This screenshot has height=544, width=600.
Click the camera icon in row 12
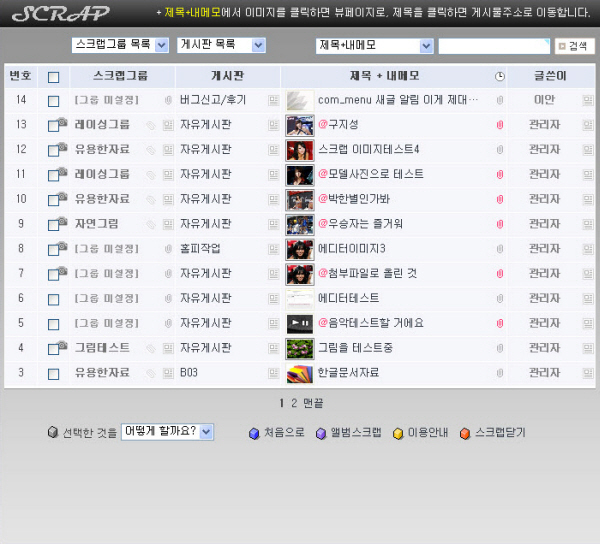(62, 147)
